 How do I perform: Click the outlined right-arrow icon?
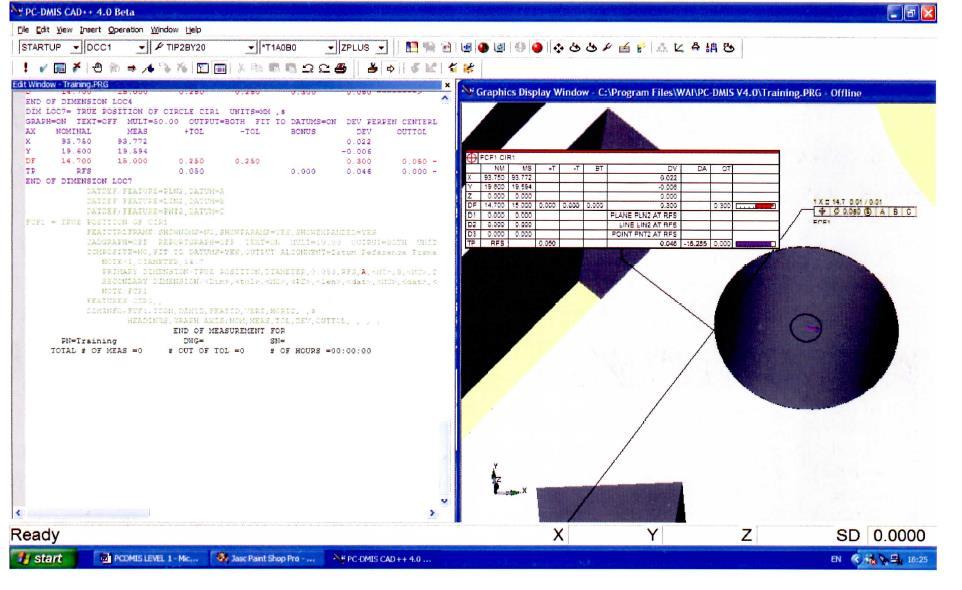tap(390, 68)
